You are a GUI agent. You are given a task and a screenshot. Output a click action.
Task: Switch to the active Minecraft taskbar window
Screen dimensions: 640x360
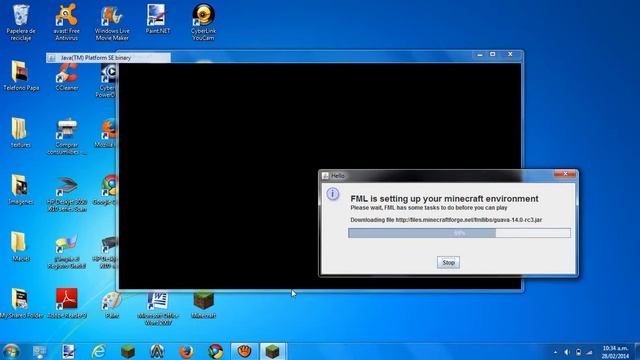click(x=273, y=351)
